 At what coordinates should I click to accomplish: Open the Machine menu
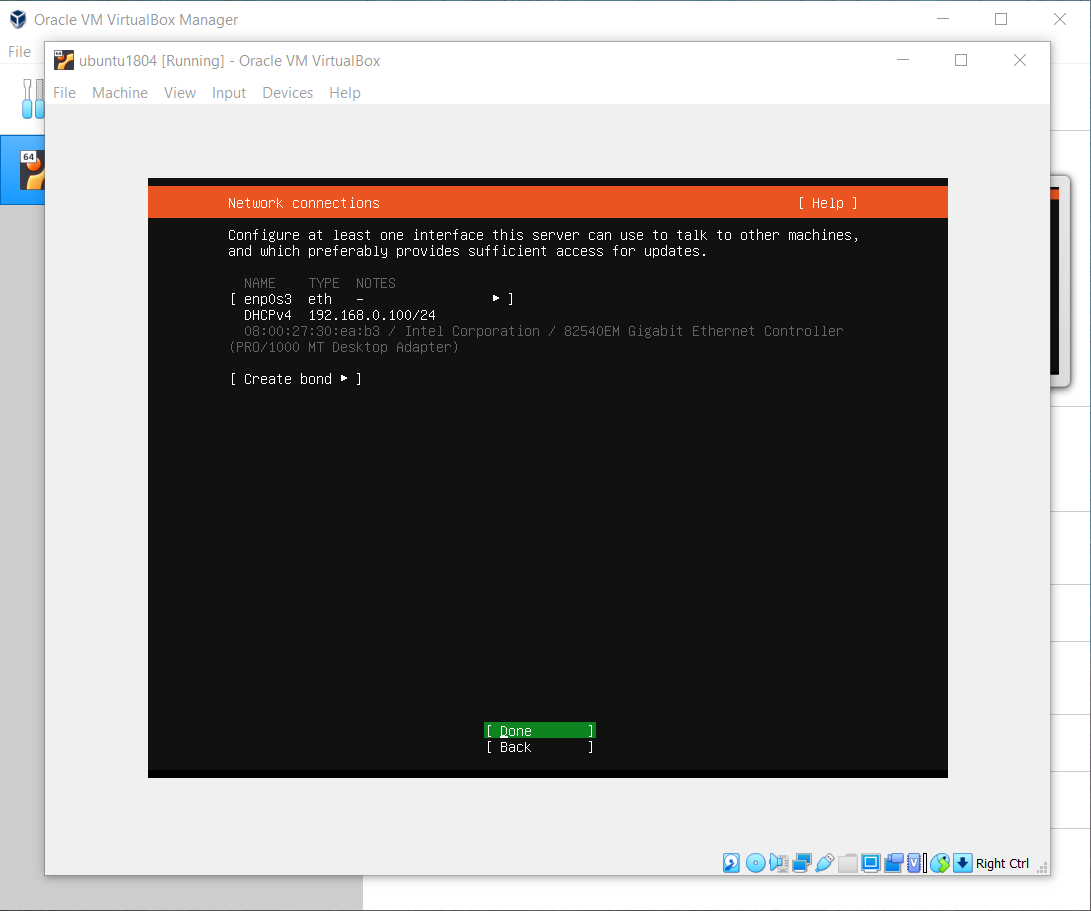[x=120, y=93]
